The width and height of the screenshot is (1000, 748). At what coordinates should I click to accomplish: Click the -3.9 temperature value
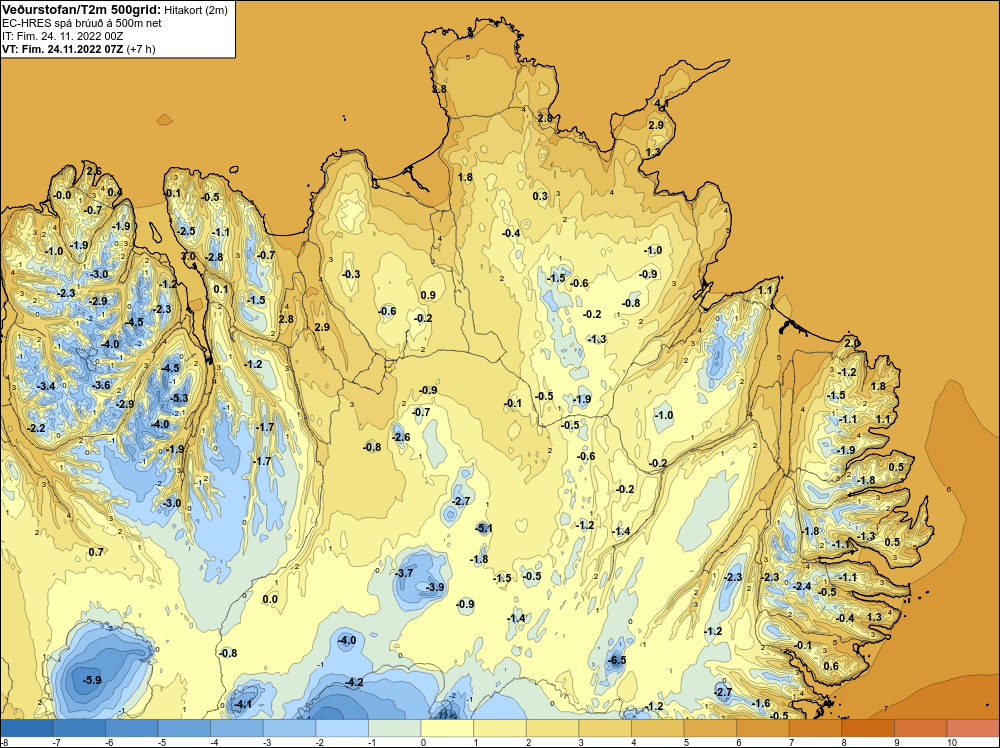(435, 587)
